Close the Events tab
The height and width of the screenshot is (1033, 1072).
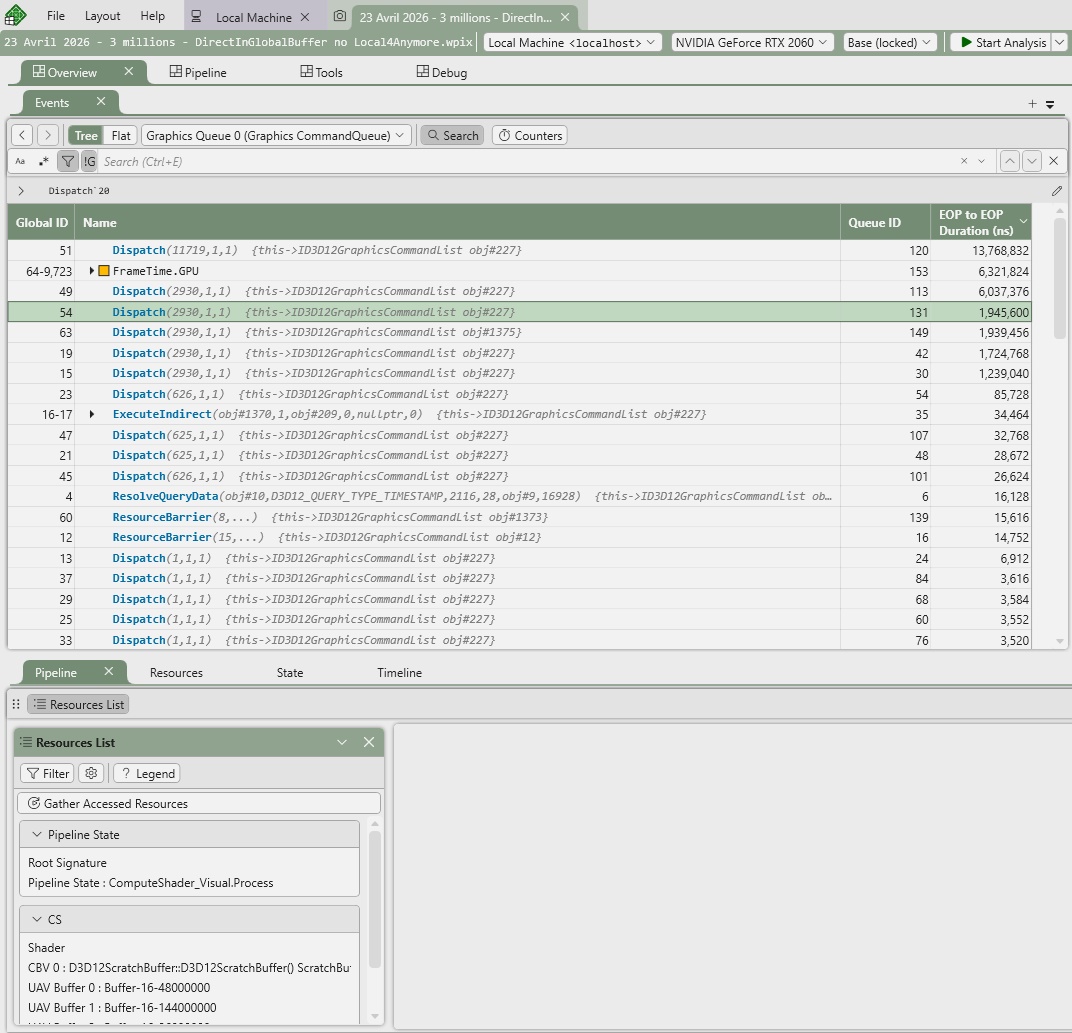click(101, 101)
